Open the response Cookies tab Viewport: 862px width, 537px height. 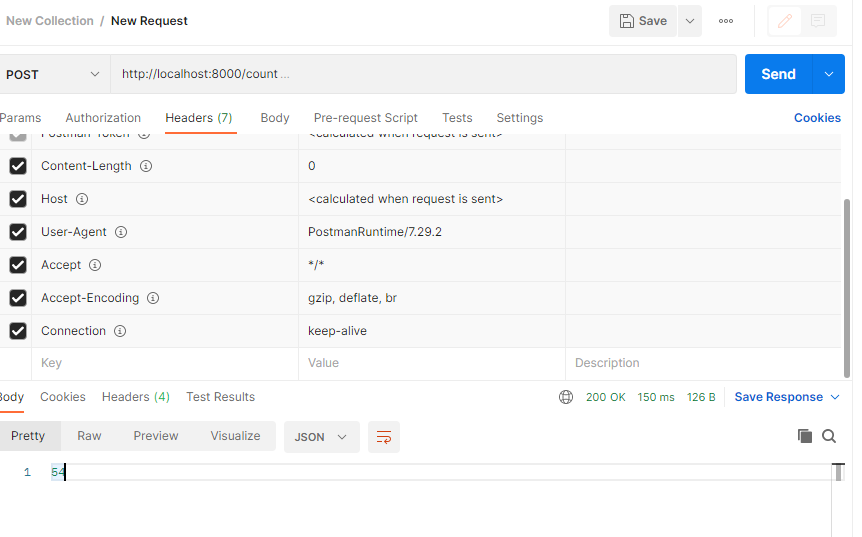click(63, 397)
